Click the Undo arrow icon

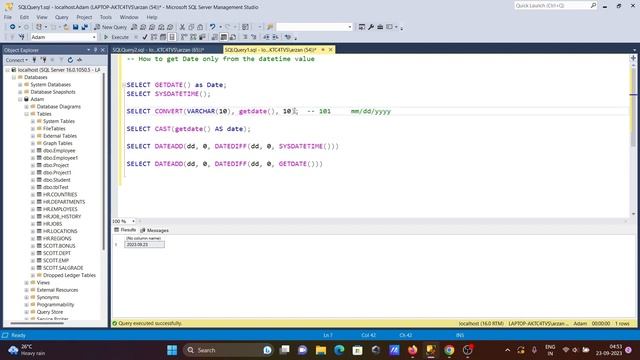[x=212, y=27]
